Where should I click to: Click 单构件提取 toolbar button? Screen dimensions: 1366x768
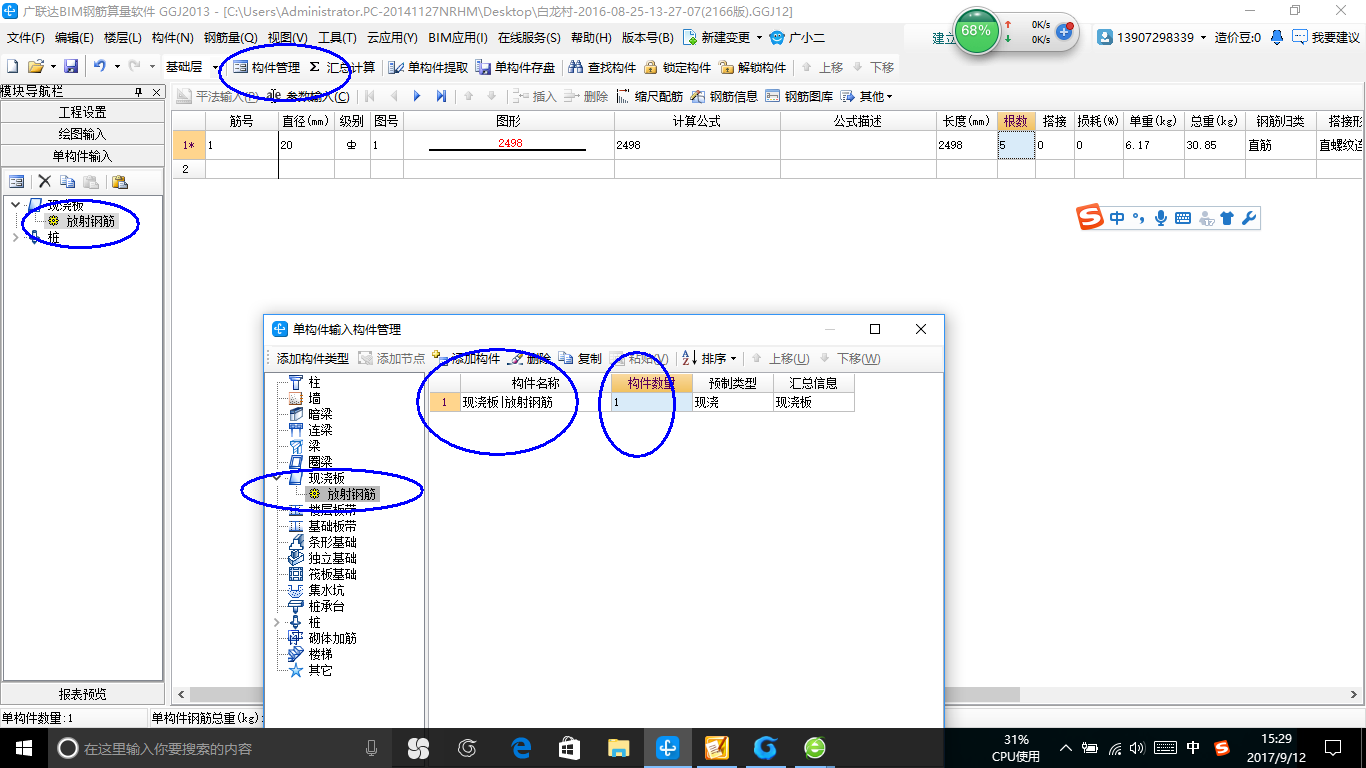[x=428, y=67]
